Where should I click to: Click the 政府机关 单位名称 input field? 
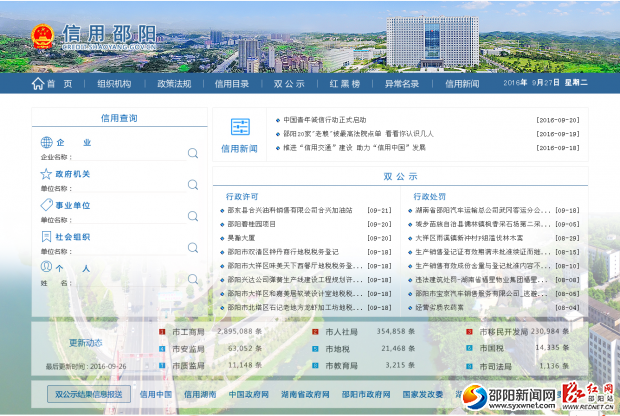[x=130, y=187]
